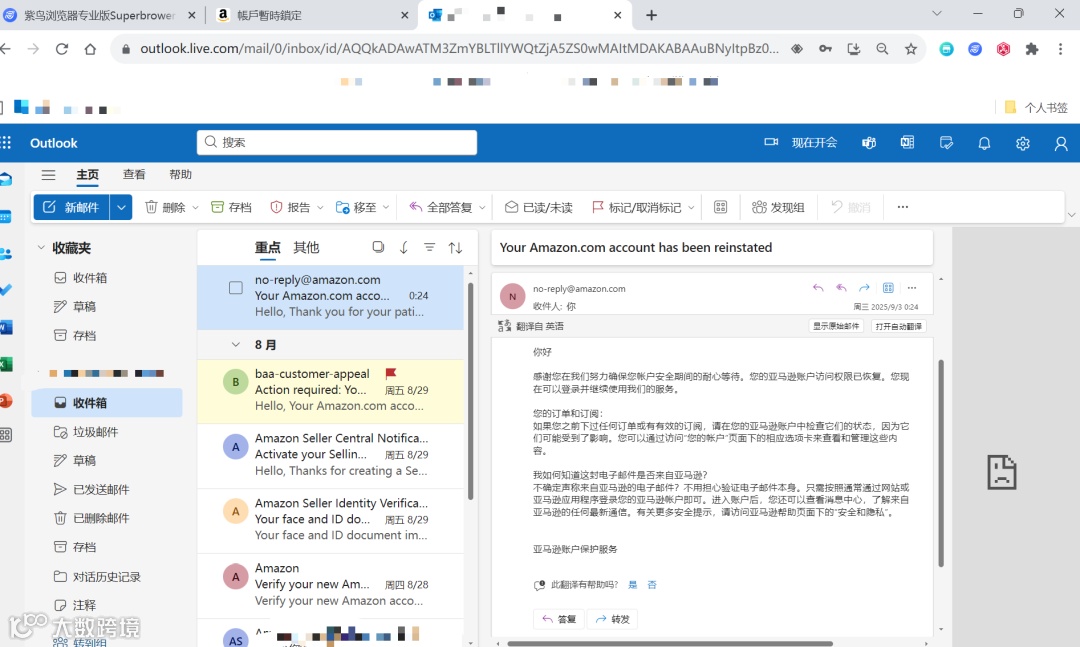This screenshot has width=1080, height=647.
Task: Click the message list vertical scrollbar
Action: 470,391
